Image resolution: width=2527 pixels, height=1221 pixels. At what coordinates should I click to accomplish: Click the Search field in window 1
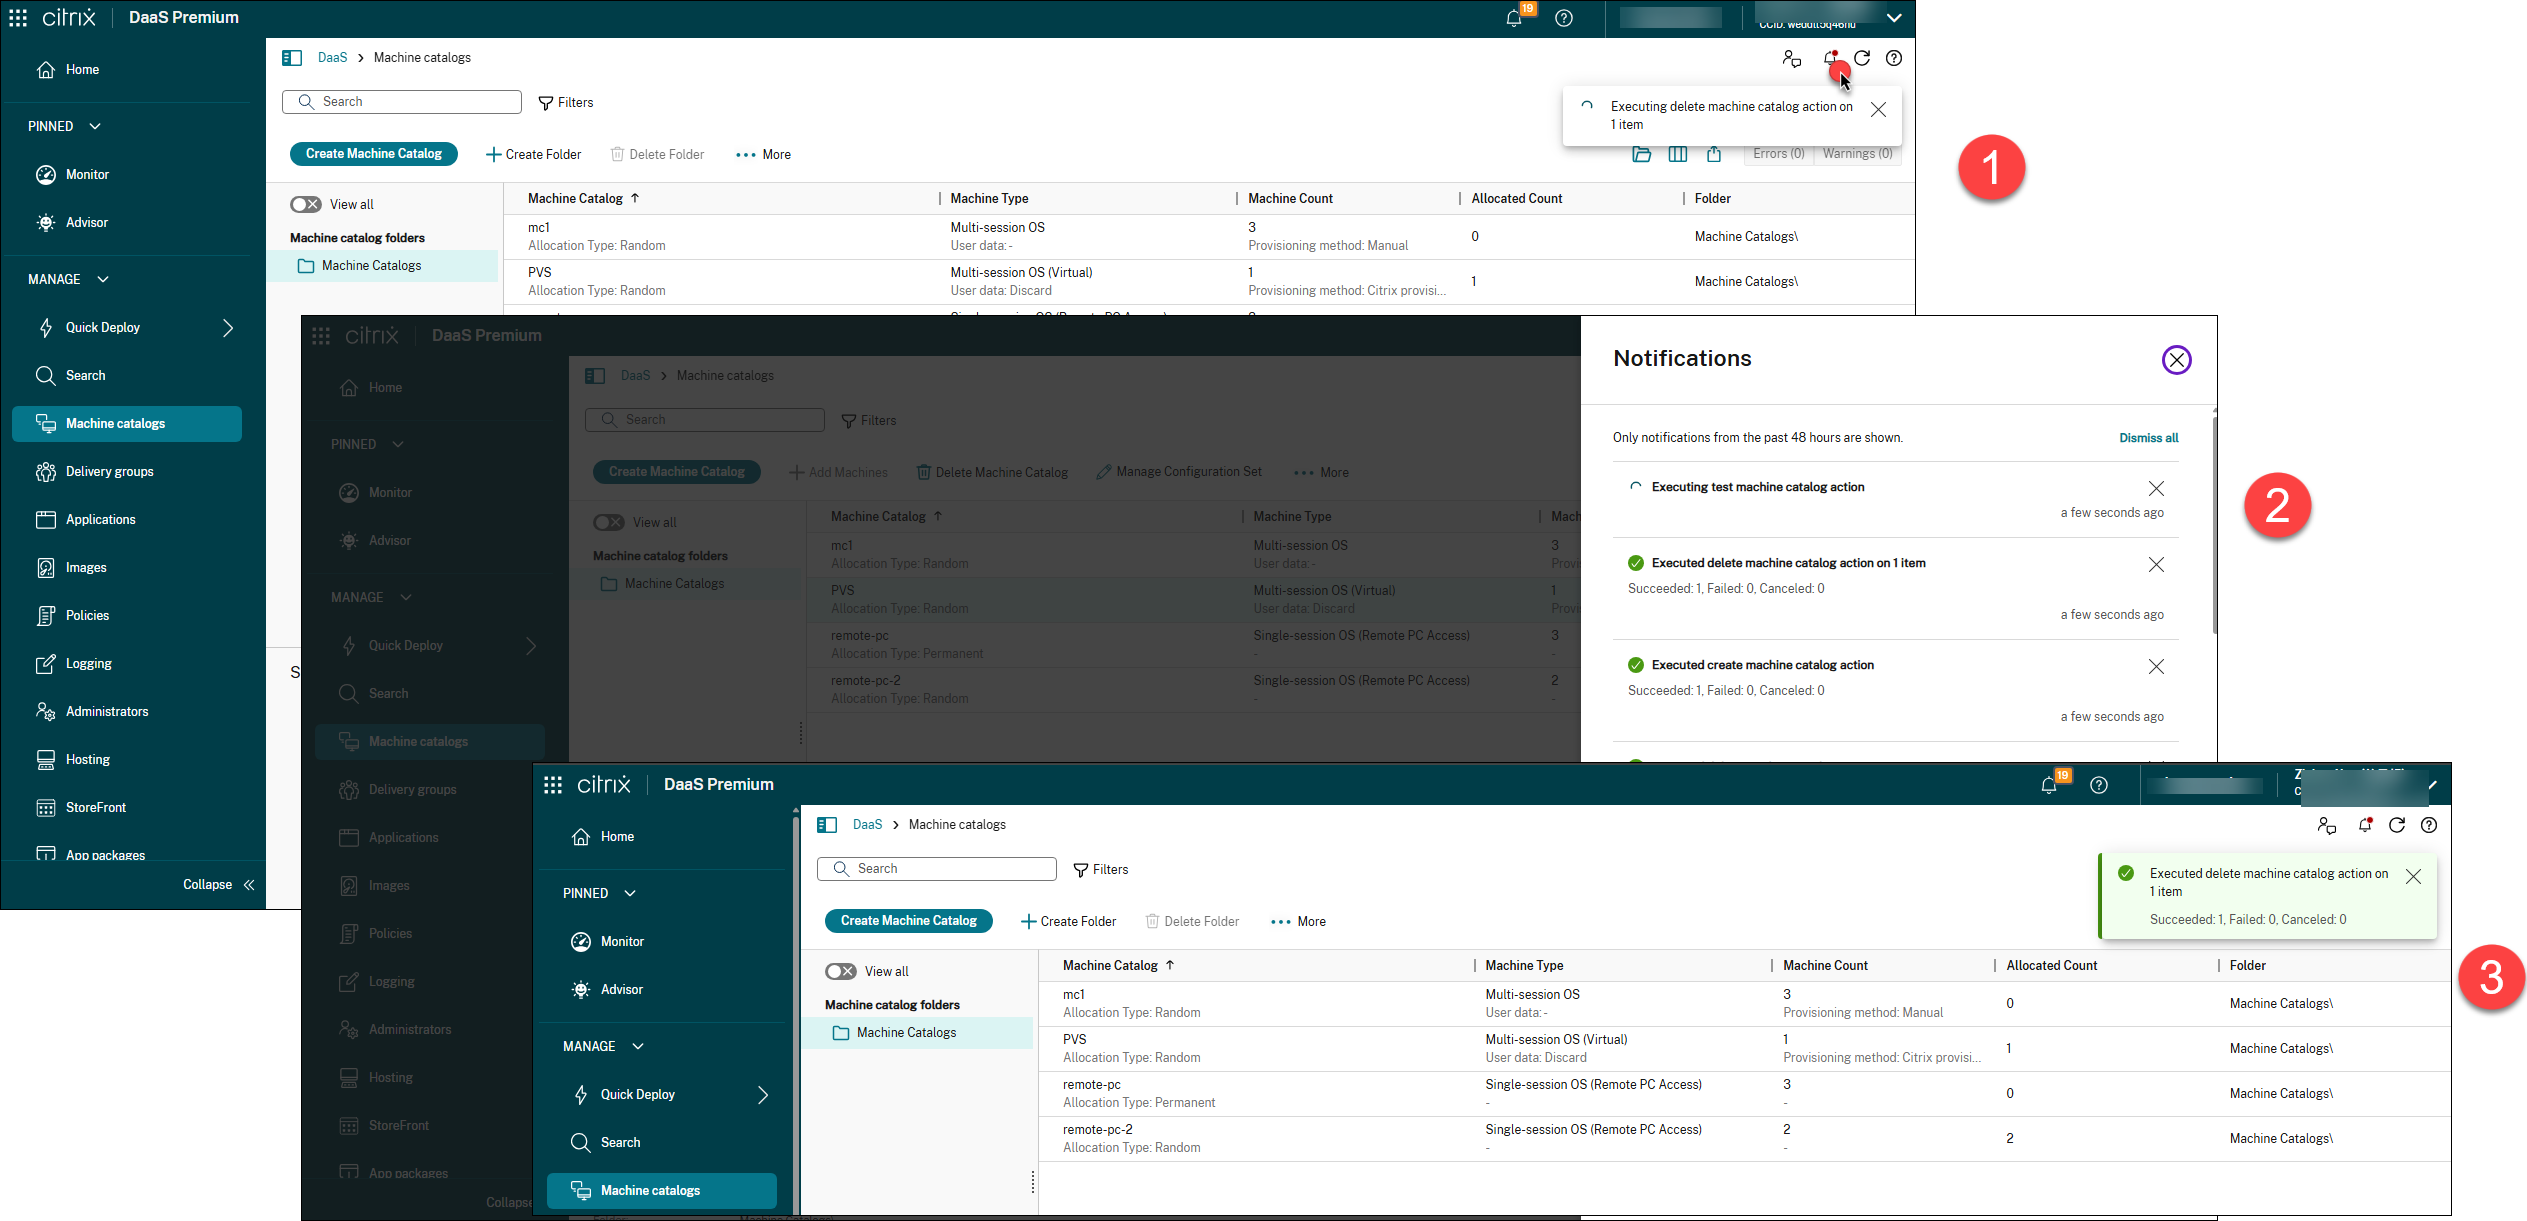402,102
